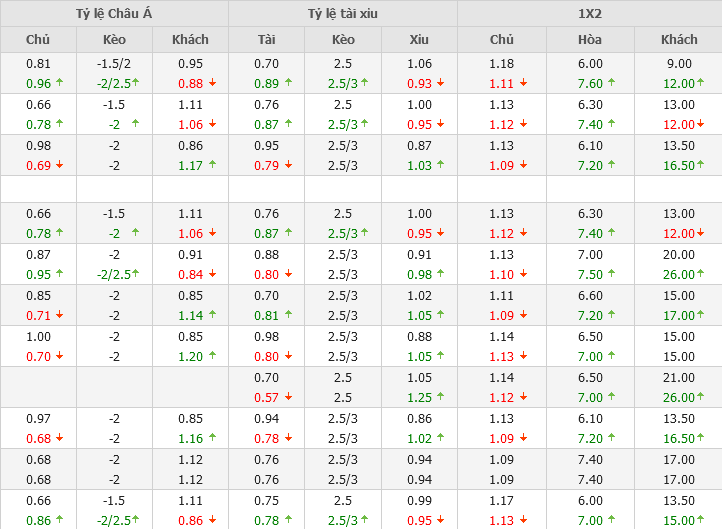Click the Tài column header
Image resolution: width=722 pixels, height=529 pixels.
tap(266, 40)
